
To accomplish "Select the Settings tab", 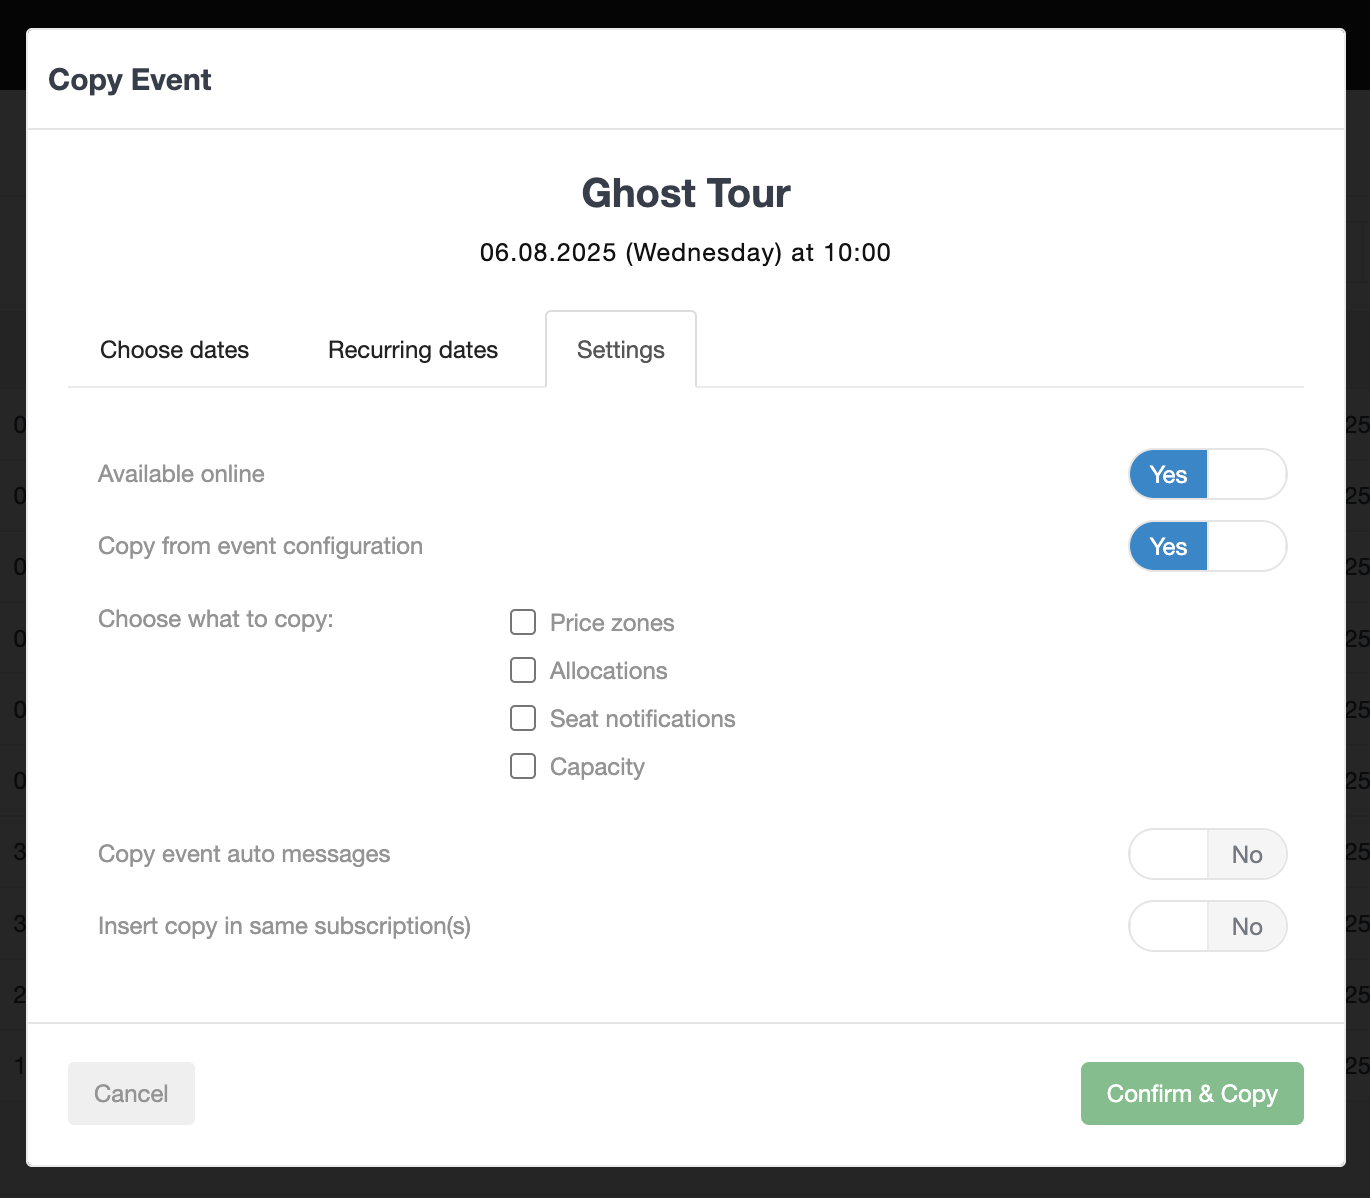I will (621, 350).
